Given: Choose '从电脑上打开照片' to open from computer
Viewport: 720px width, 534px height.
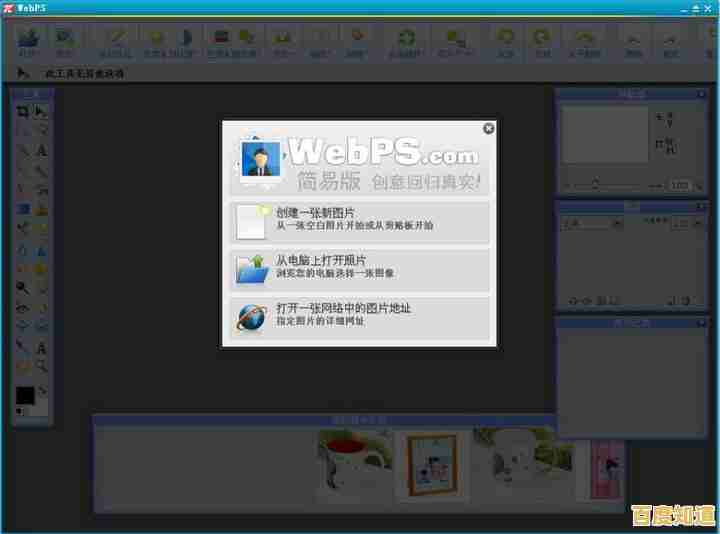Looking at the screenshot, I should tap(360, 269).
